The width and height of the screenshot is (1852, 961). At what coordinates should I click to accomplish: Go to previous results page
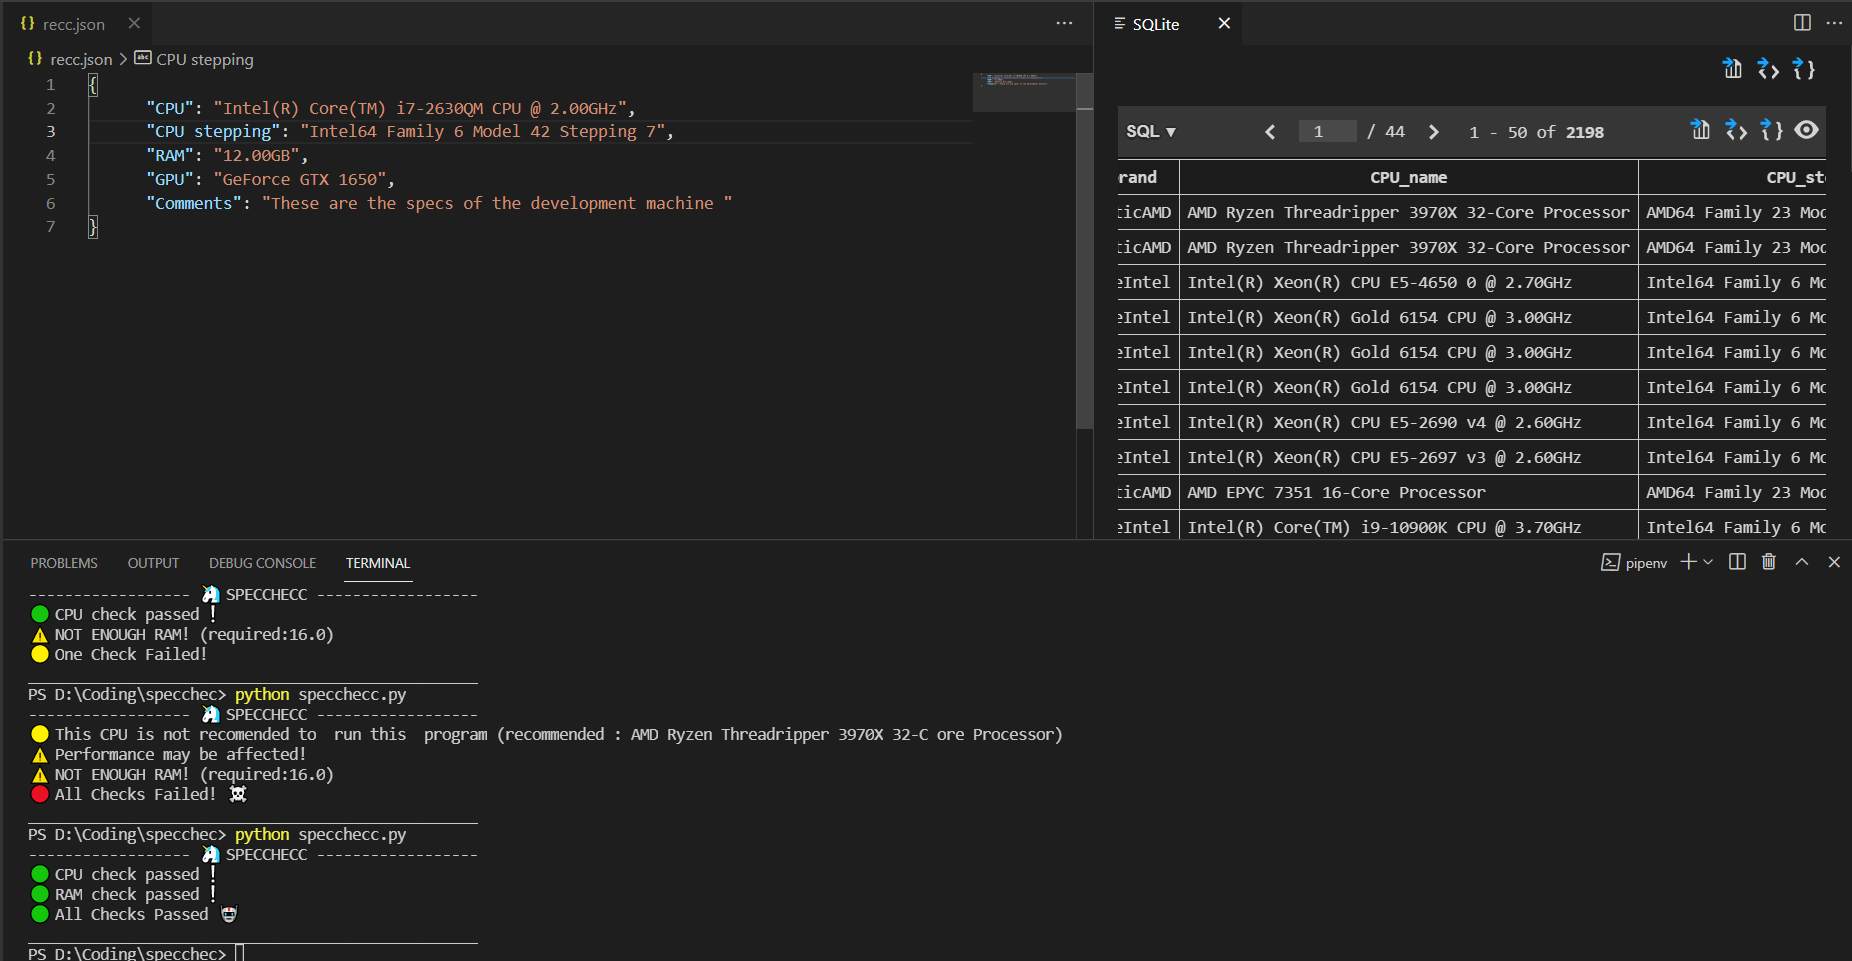[1270, 132]
